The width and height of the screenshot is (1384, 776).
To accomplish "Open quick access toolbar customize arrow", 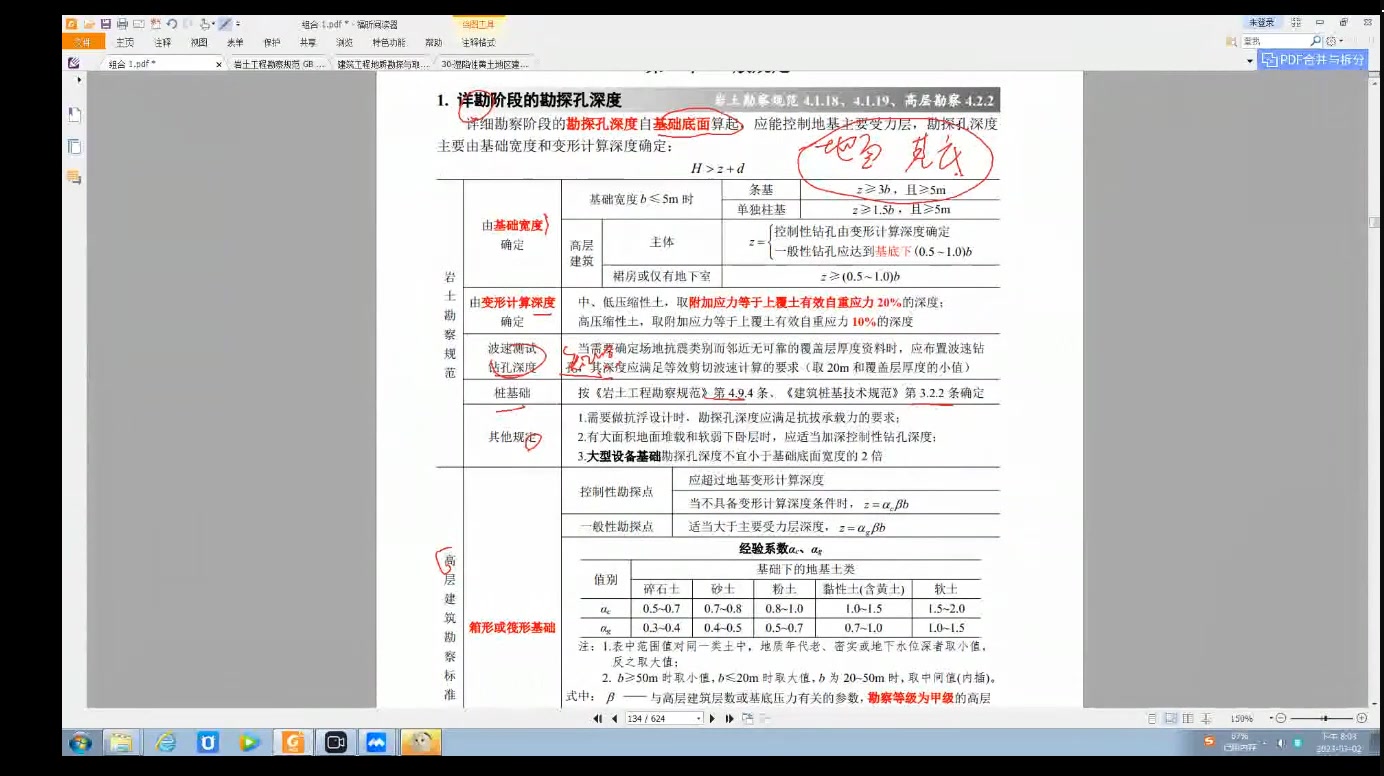I will [x=238, y=23].
